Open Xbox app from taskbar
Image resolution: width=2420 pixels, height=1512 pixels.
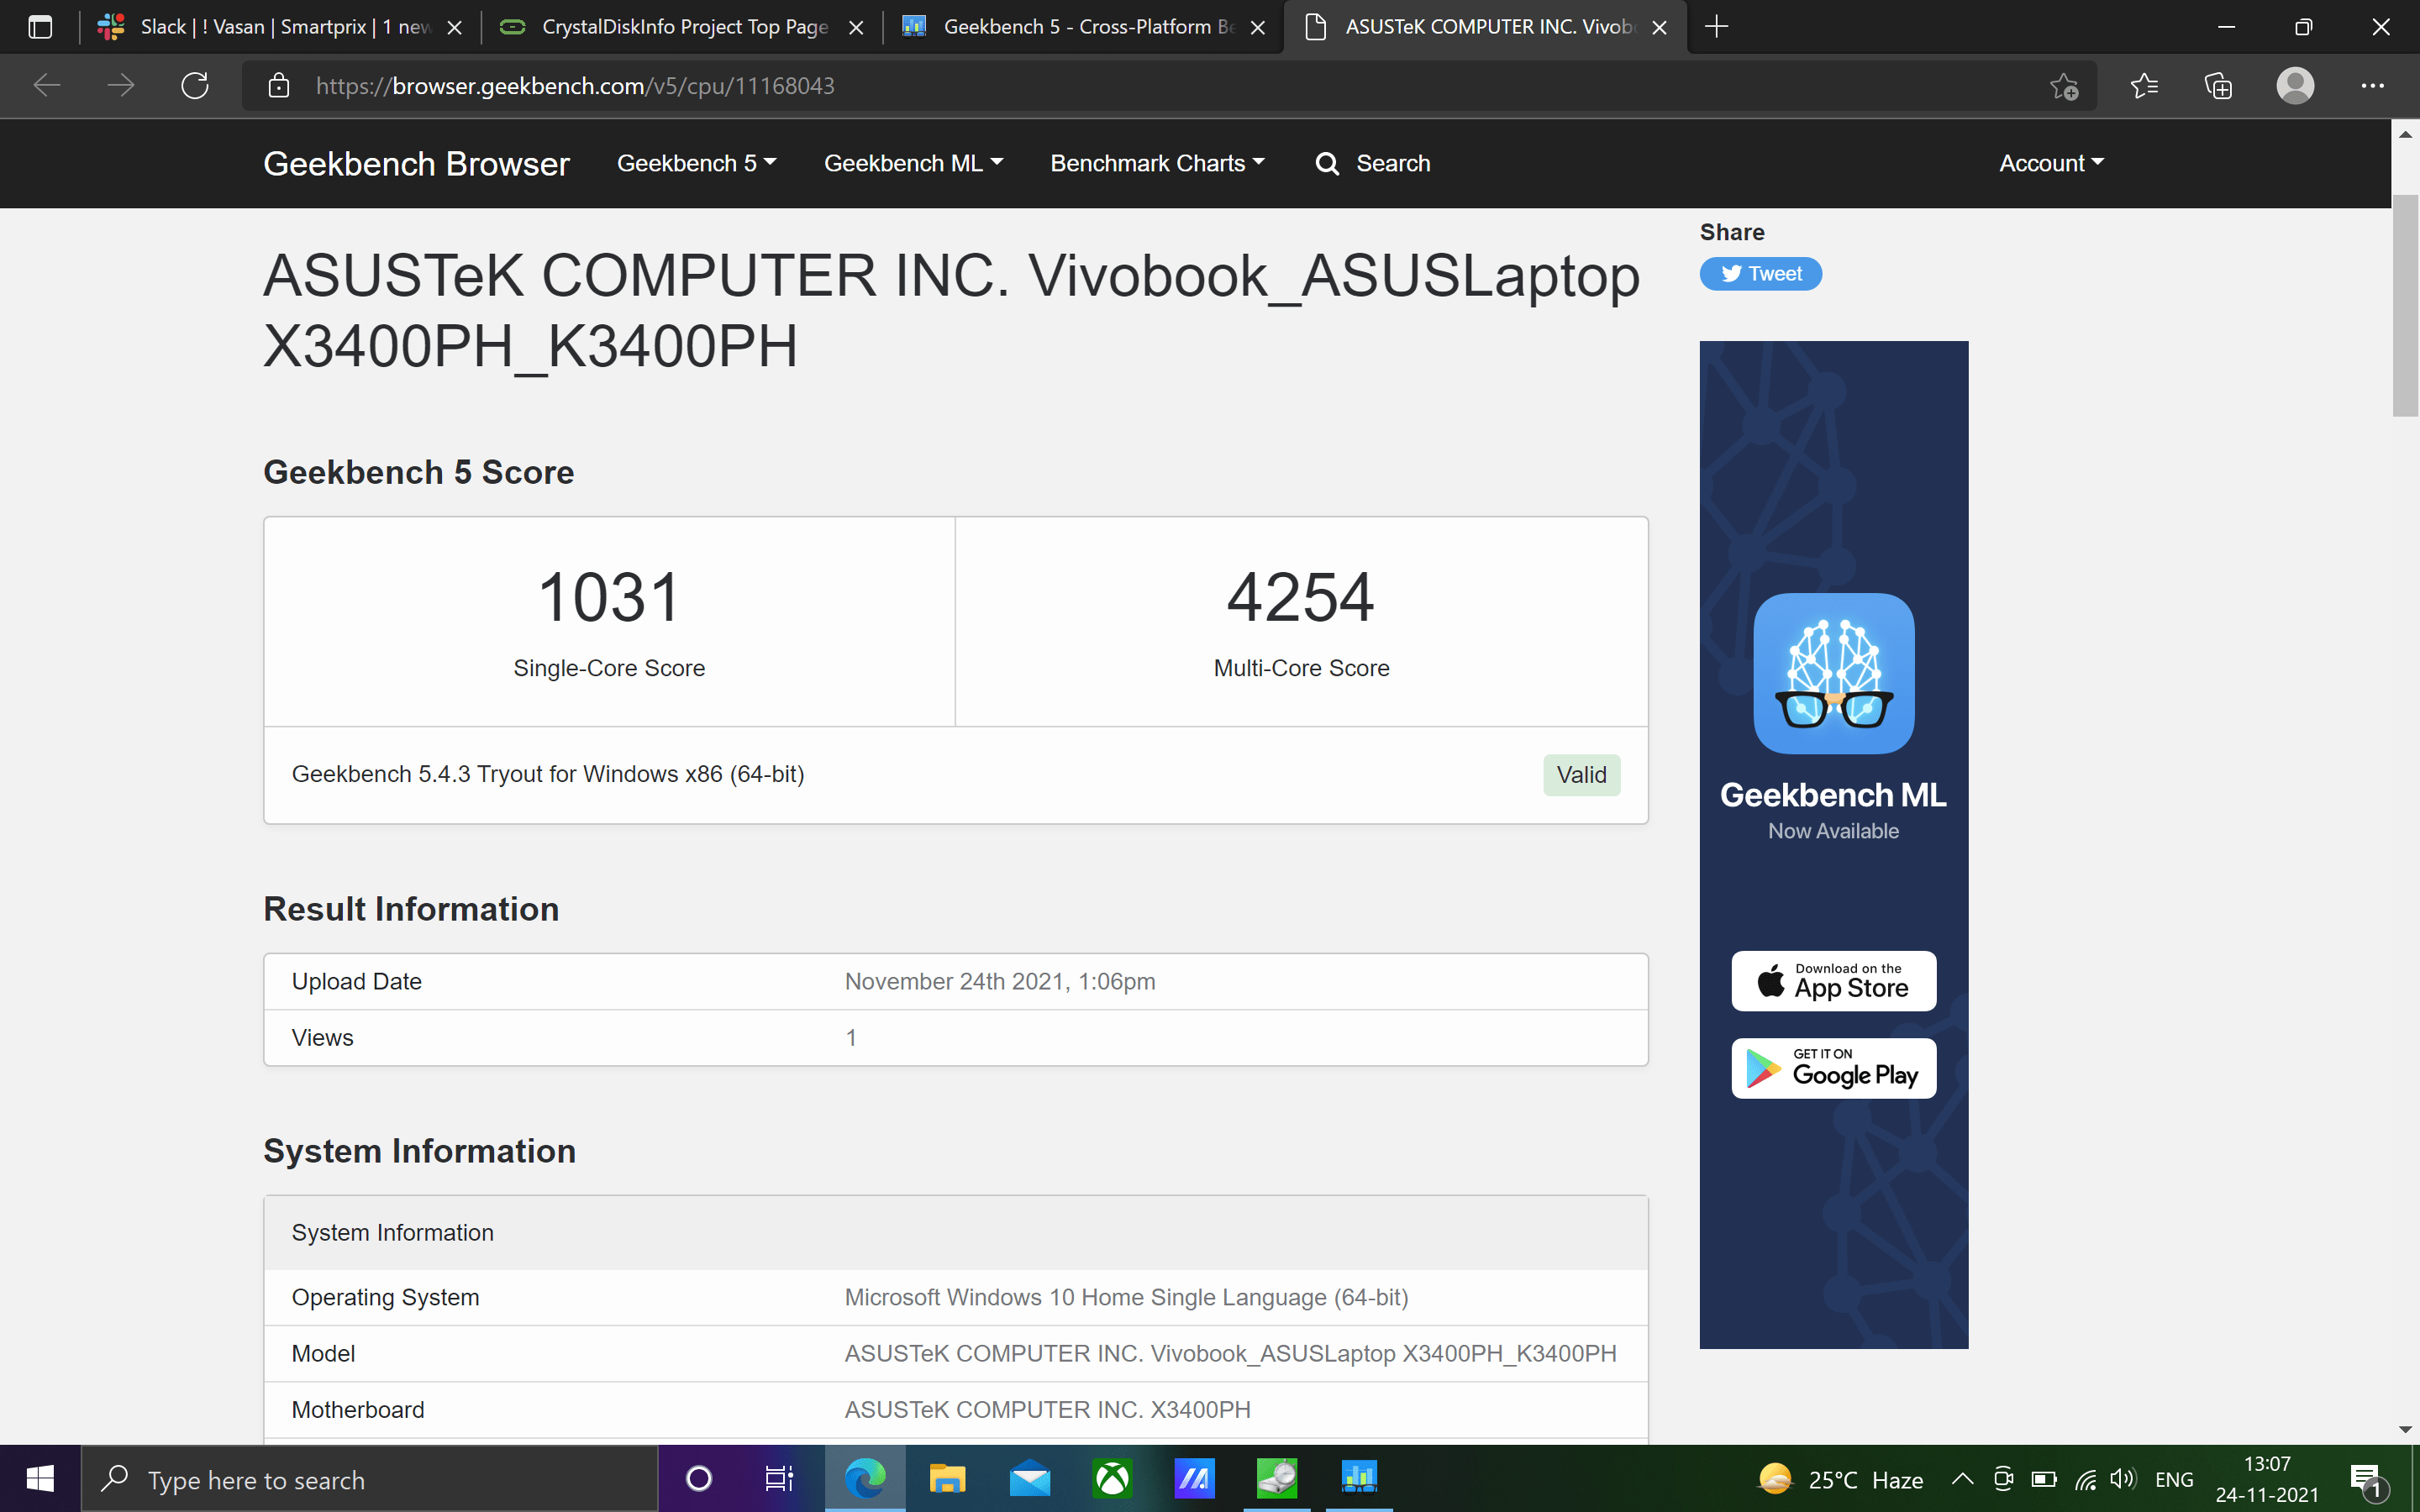[x=1112, y=1478]
